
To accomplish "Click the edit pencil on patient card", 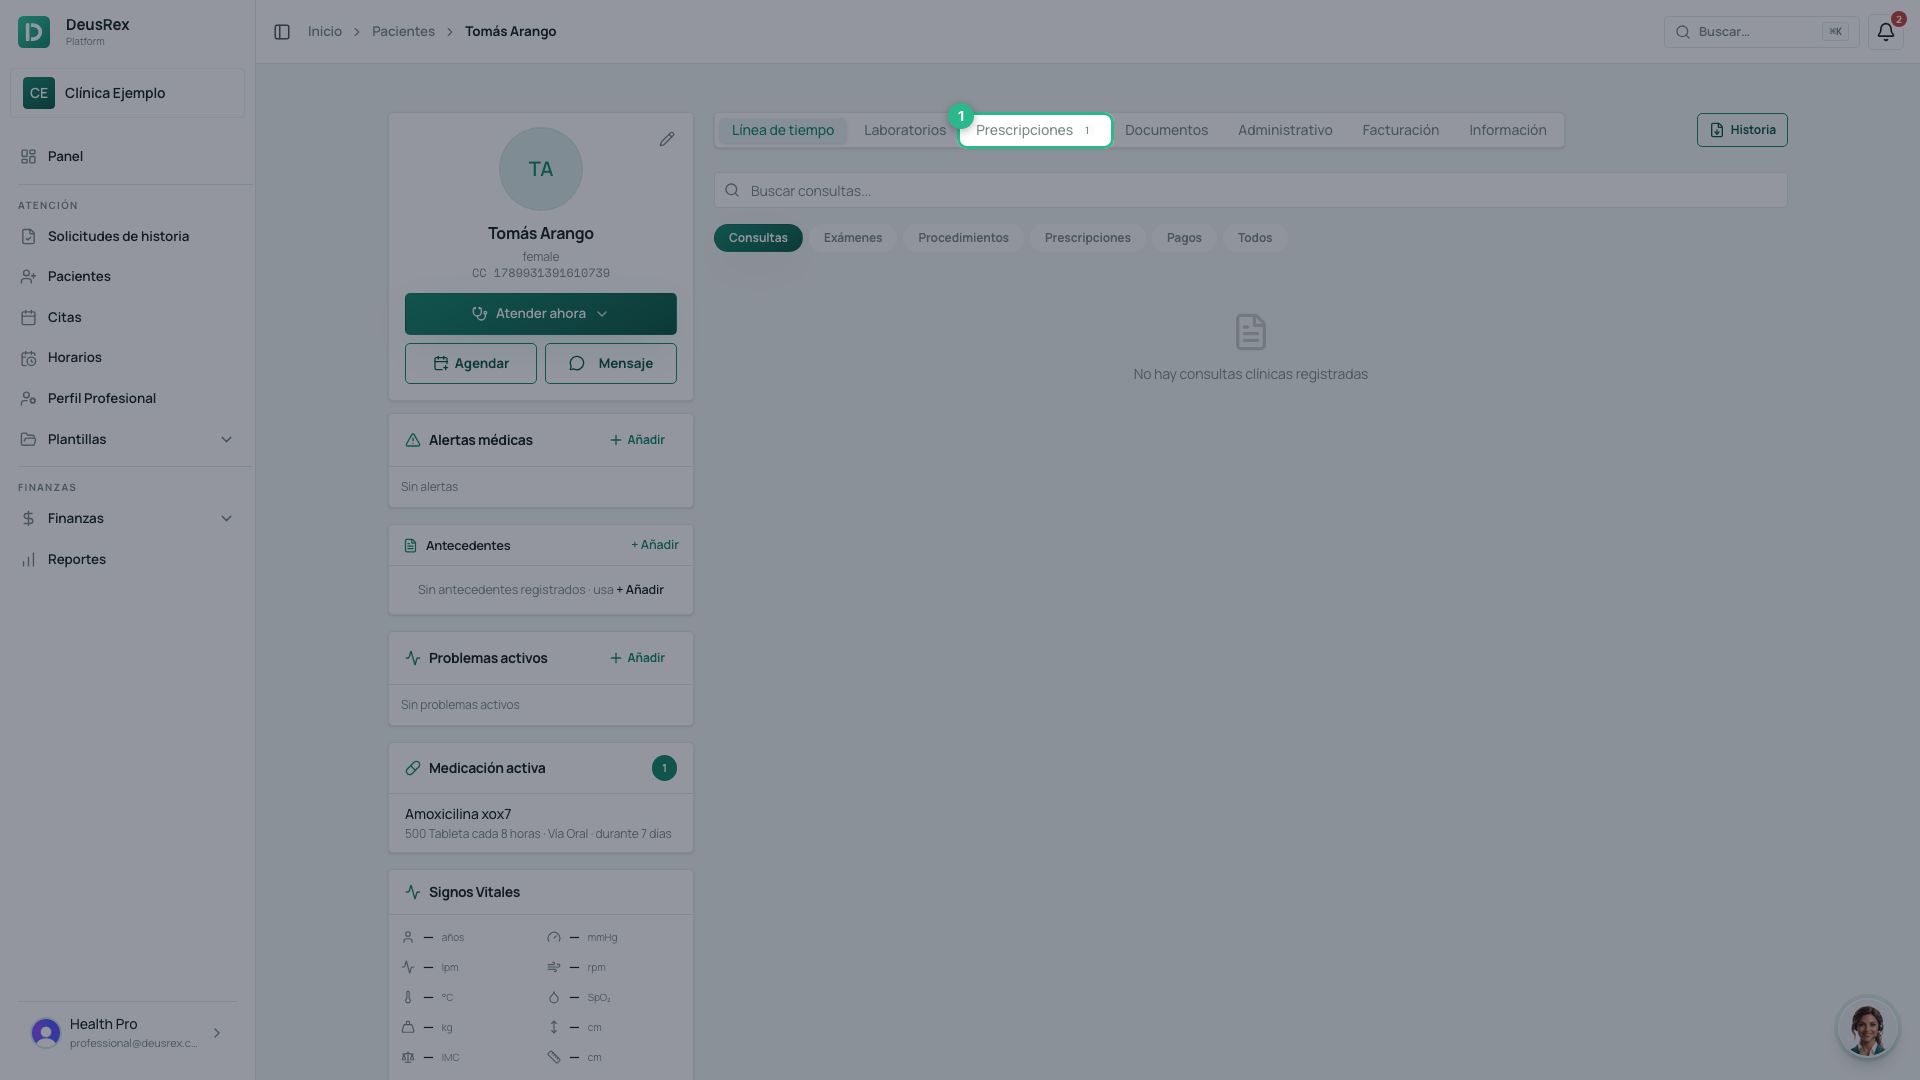I will [x=667, y=139].
